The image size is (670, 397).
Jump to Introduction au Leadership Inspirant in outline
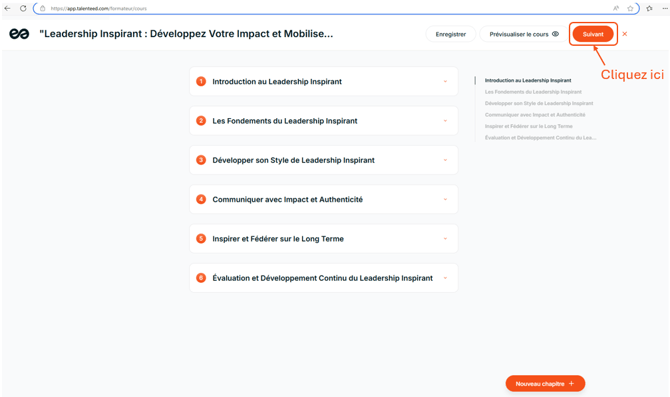(x=528, y=80)
